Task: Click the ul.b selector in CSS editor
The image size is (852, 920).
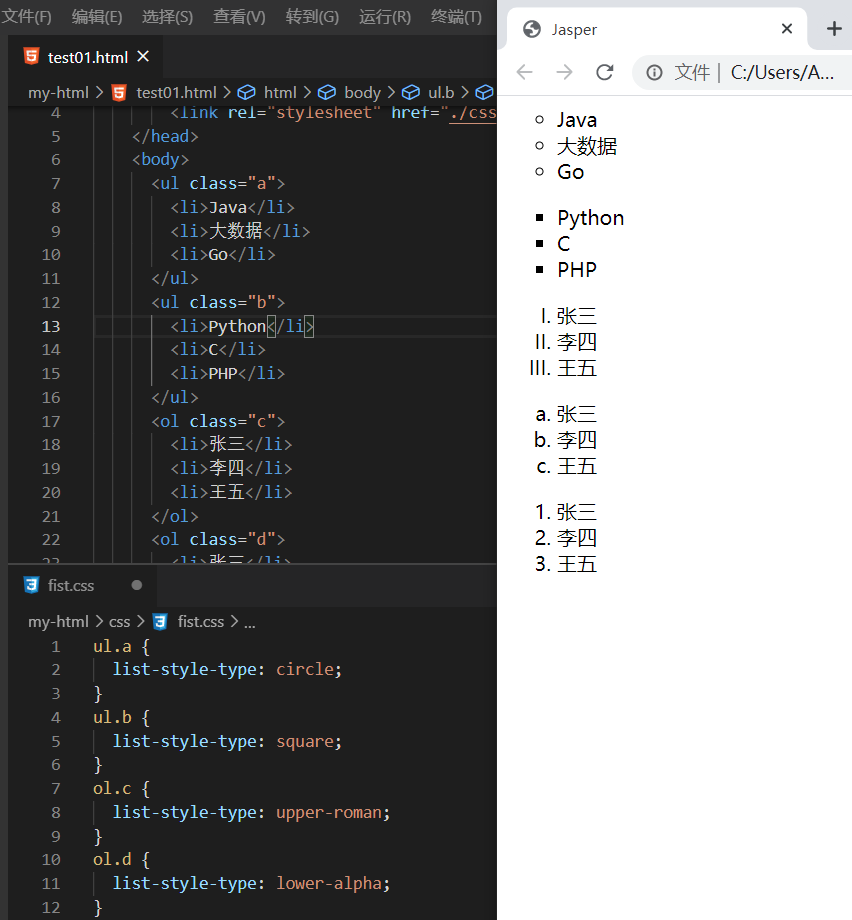Action: coord(113,717)
